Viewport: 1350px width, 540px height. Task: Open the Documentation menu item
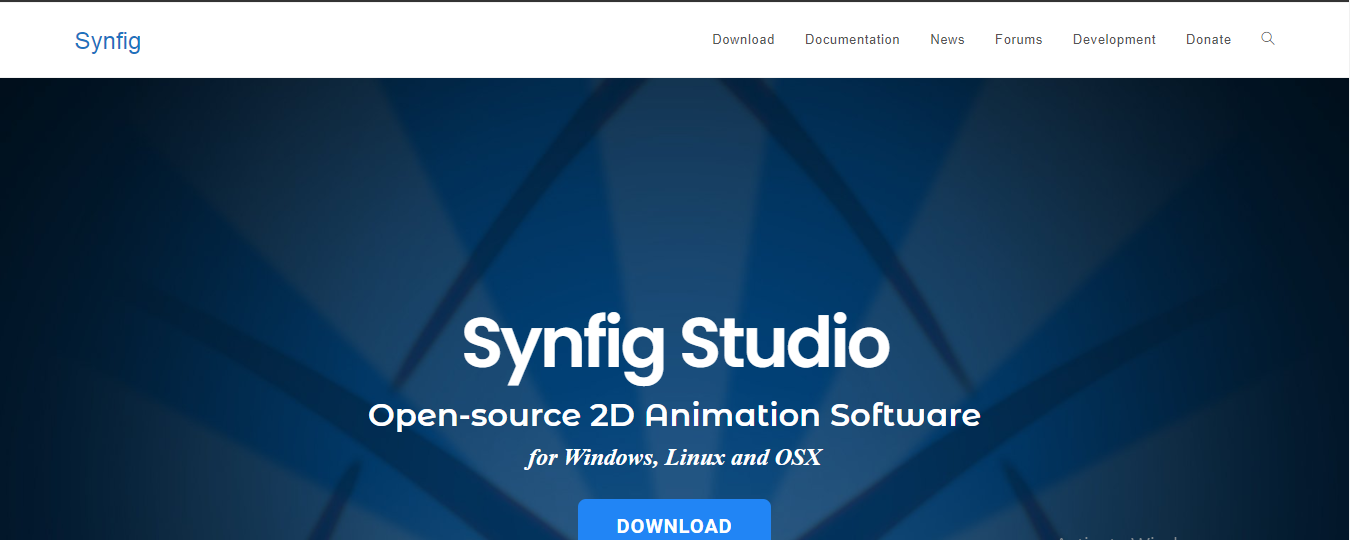click(x=852, y=40)
